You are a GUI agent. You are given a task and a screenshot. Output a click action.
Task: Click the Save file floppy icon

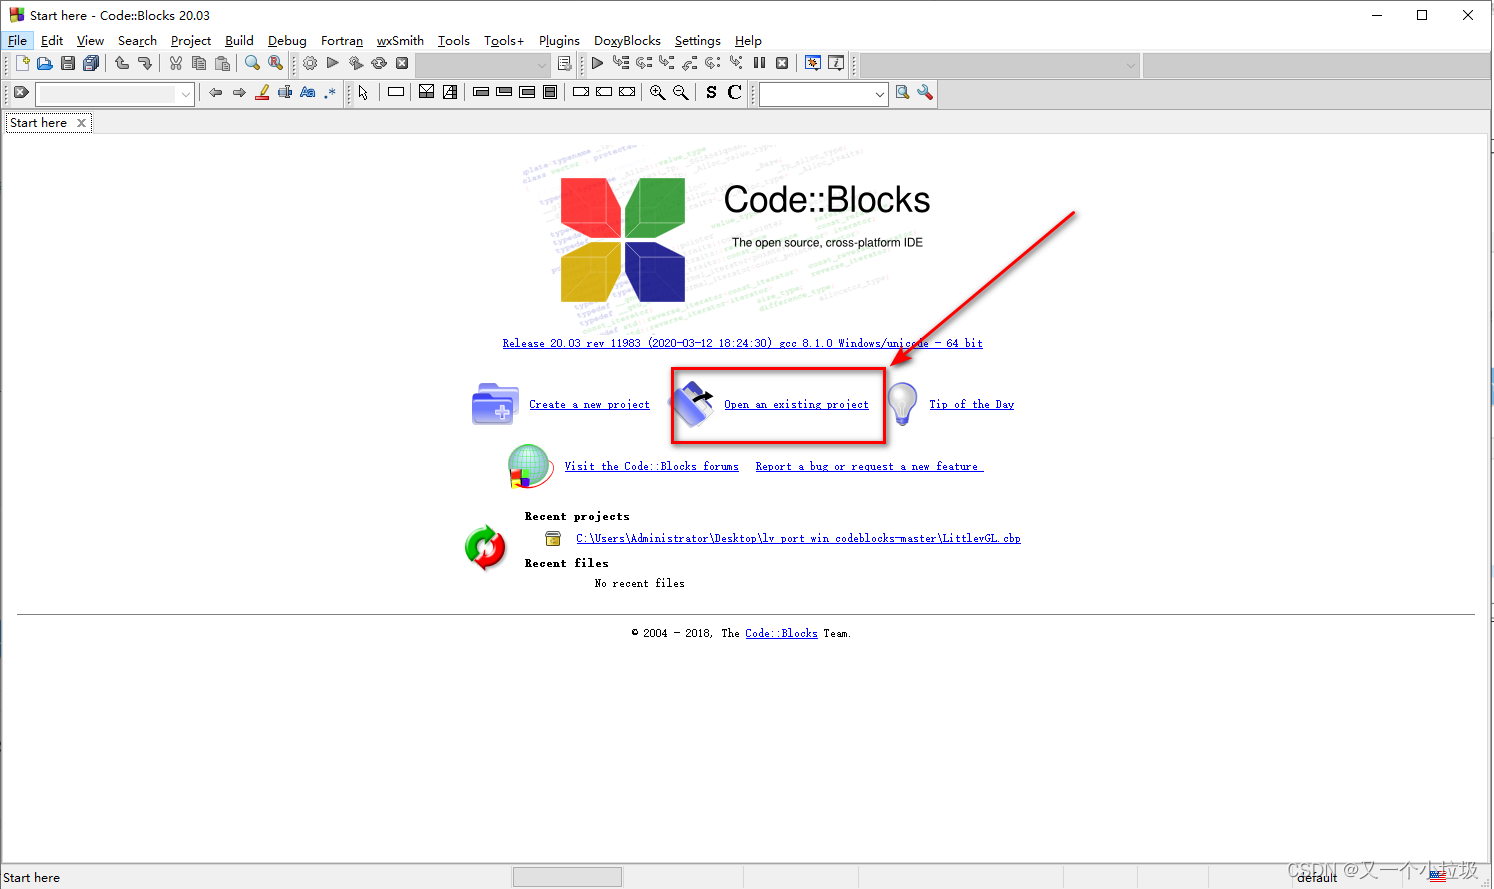tap(68, 63)
